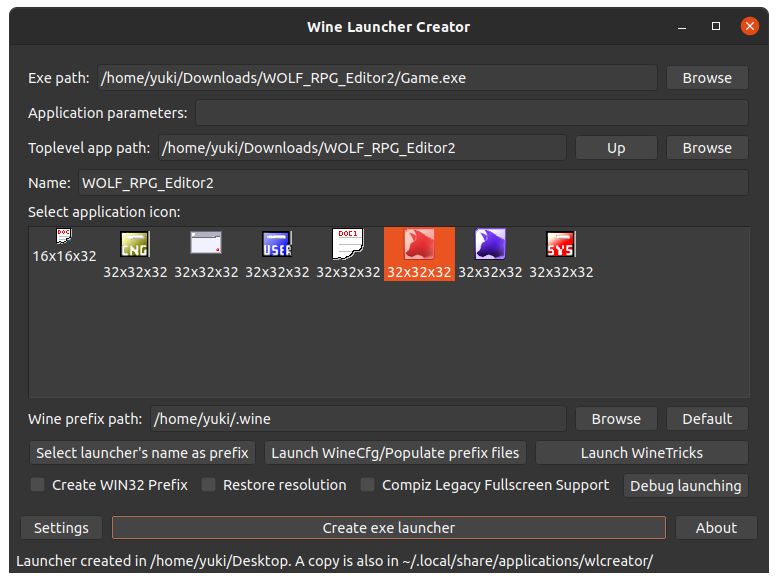The image size is (778, 582).
Task: Select the small 16x16x32 DOC icon
Action: click(x=64, y=247)
